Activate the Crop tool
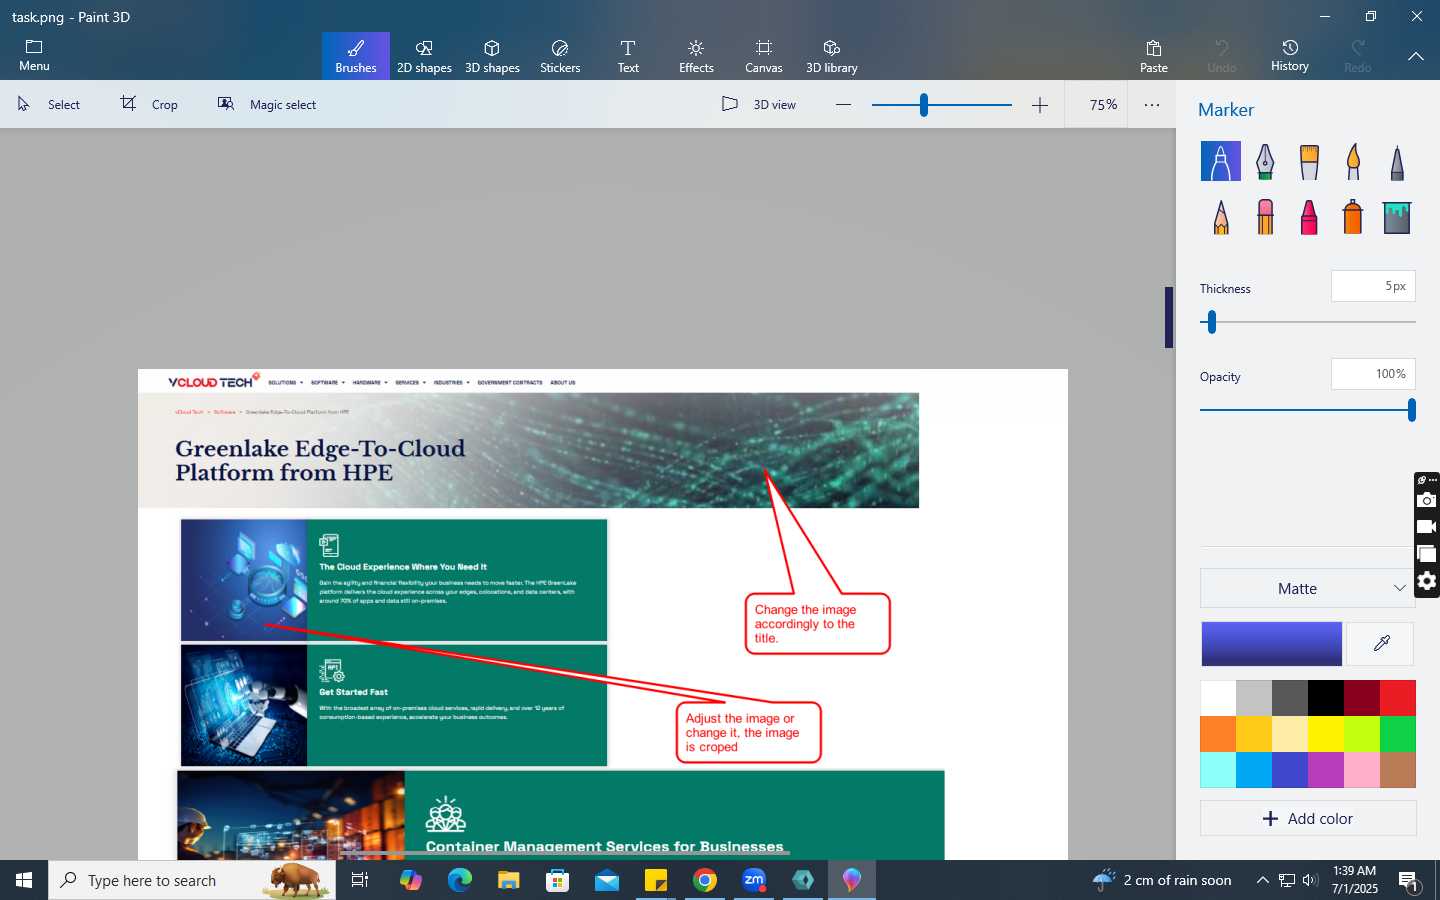Image resolution: width=1440 pixels, height=900 pixels. point(149,104)
